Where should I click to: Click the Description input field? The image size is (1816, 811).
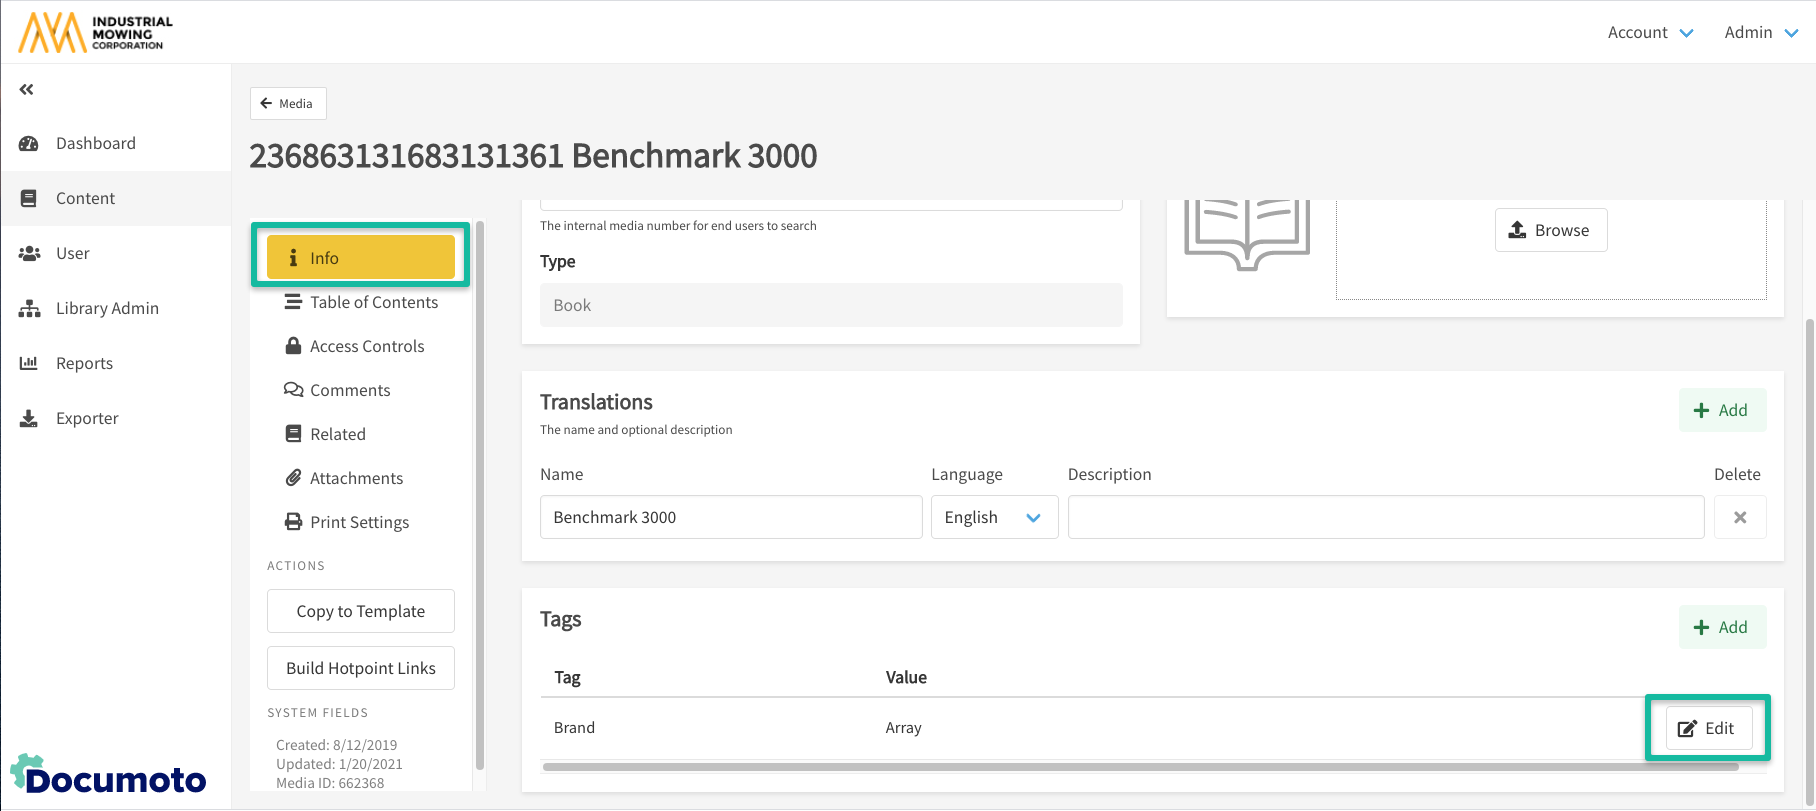[1385, 517]
